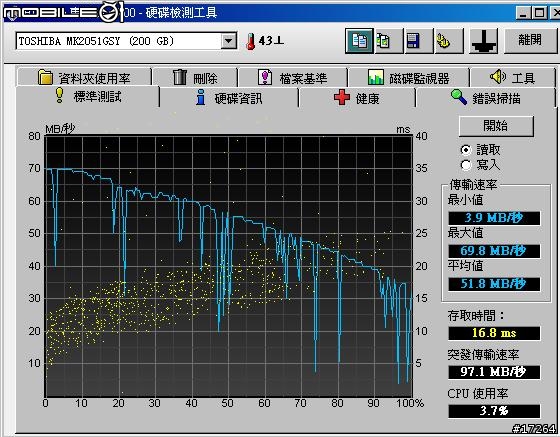Click the benchmark graph area
The width and height of the screenshot is (560, 437).
tap(229, 266)
